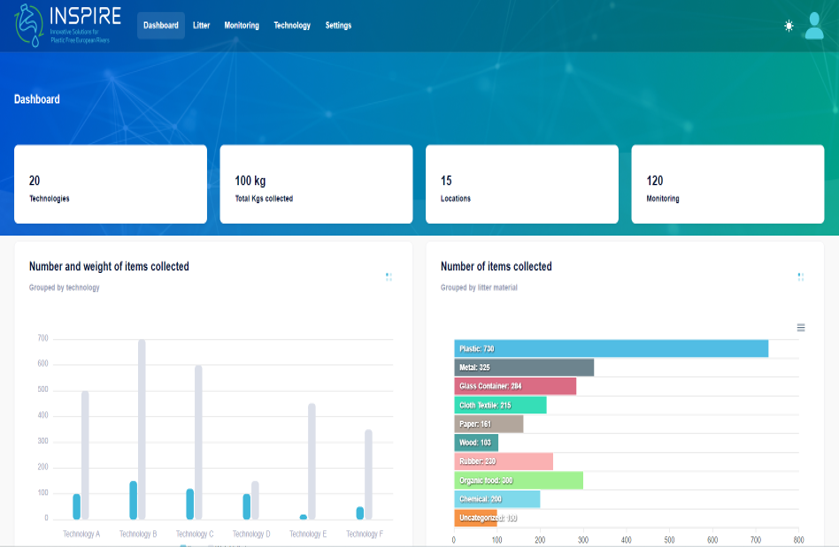The height and width of the screenshot is (547, 839).
Task: Select the 120 Monitoring card
Action: pos(727,184)
